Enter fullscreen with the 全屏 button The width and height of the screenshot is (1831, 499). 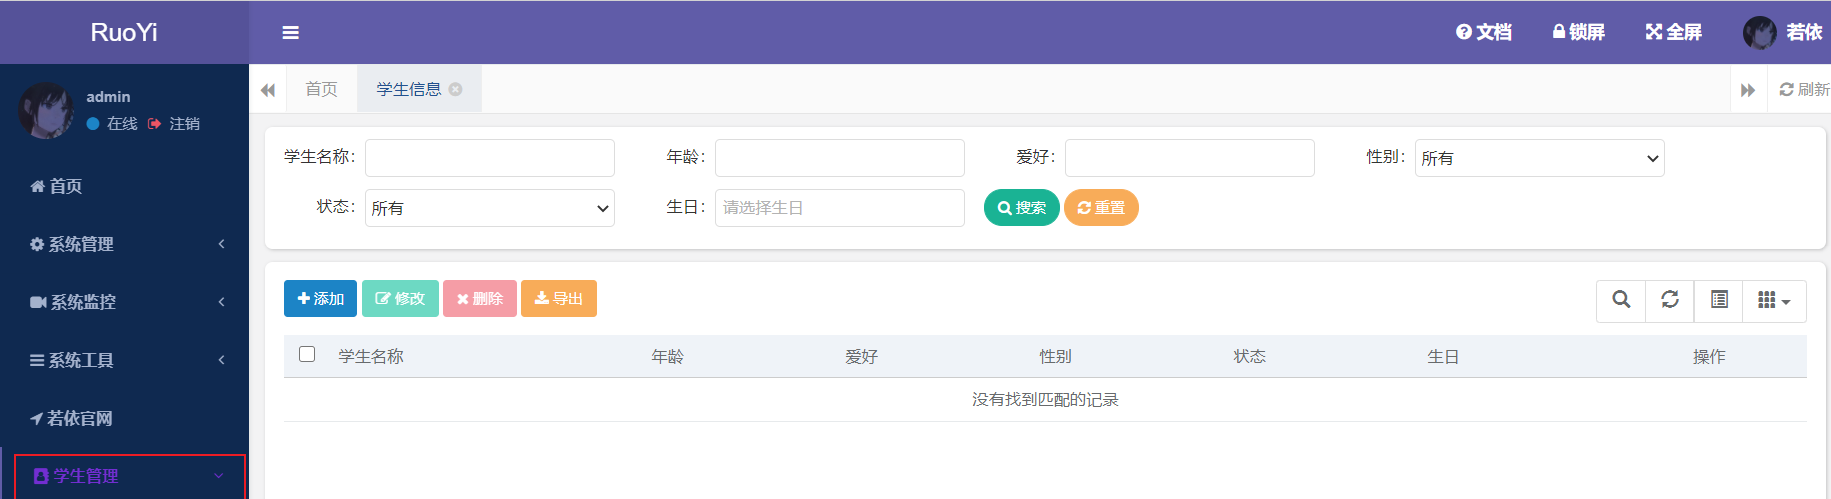click(x=1673, y=32)
